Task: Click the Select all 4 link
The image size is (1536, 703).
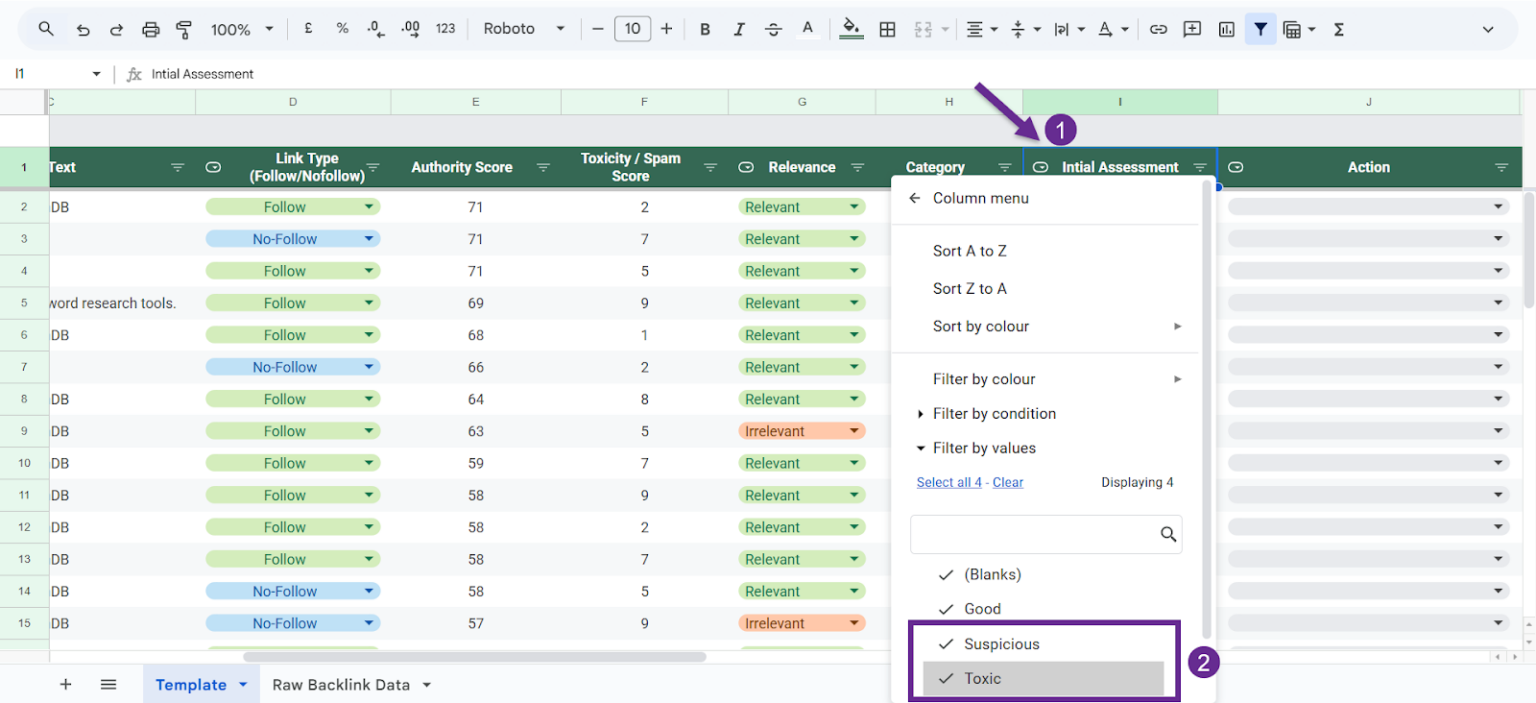Action: pos(949,482)
